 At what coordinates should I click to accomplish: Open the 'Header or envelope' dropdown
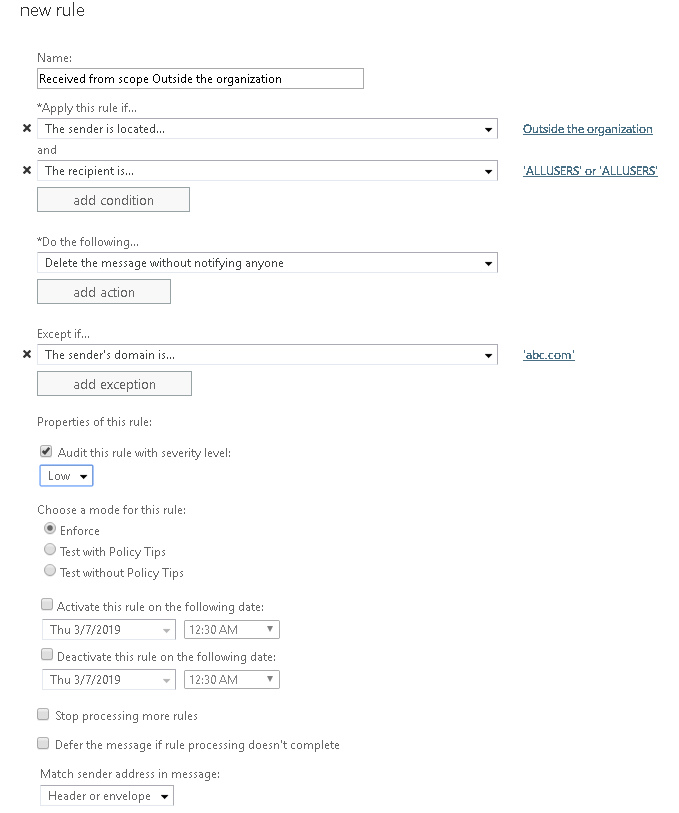coord(106,796)
